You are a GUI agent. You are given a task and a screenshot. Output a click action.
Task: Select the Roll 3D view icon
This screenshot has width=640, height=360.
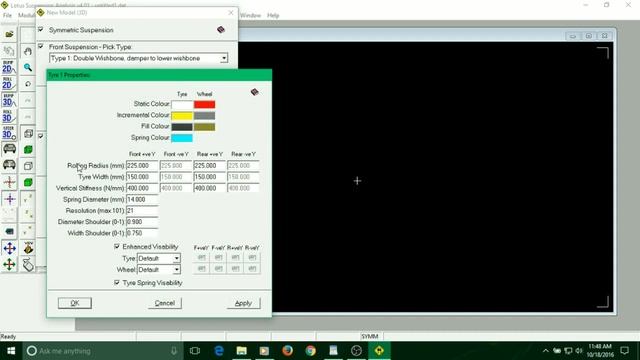coord(9,117)
